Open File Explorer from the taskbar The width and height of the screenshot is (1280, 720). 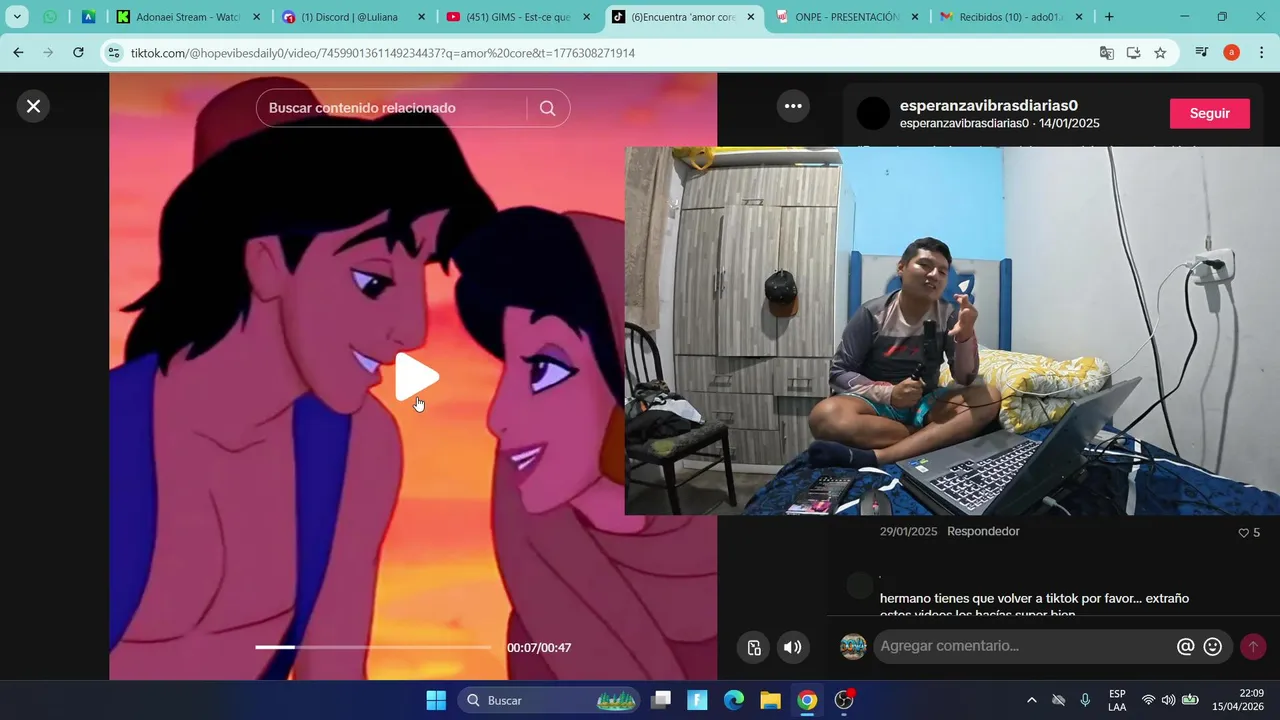click(770, 700)
